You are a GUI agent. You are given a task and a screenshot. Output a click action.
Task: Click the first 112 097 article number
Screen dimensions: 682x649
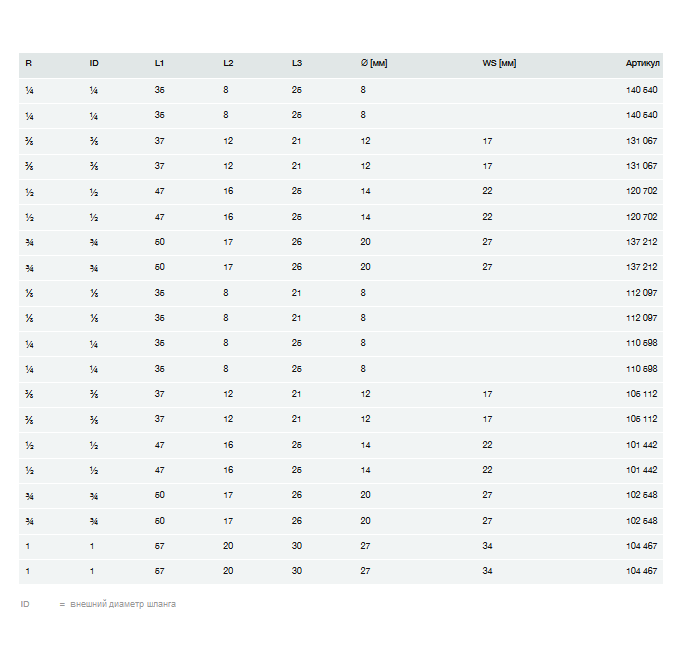coord(641,293)
